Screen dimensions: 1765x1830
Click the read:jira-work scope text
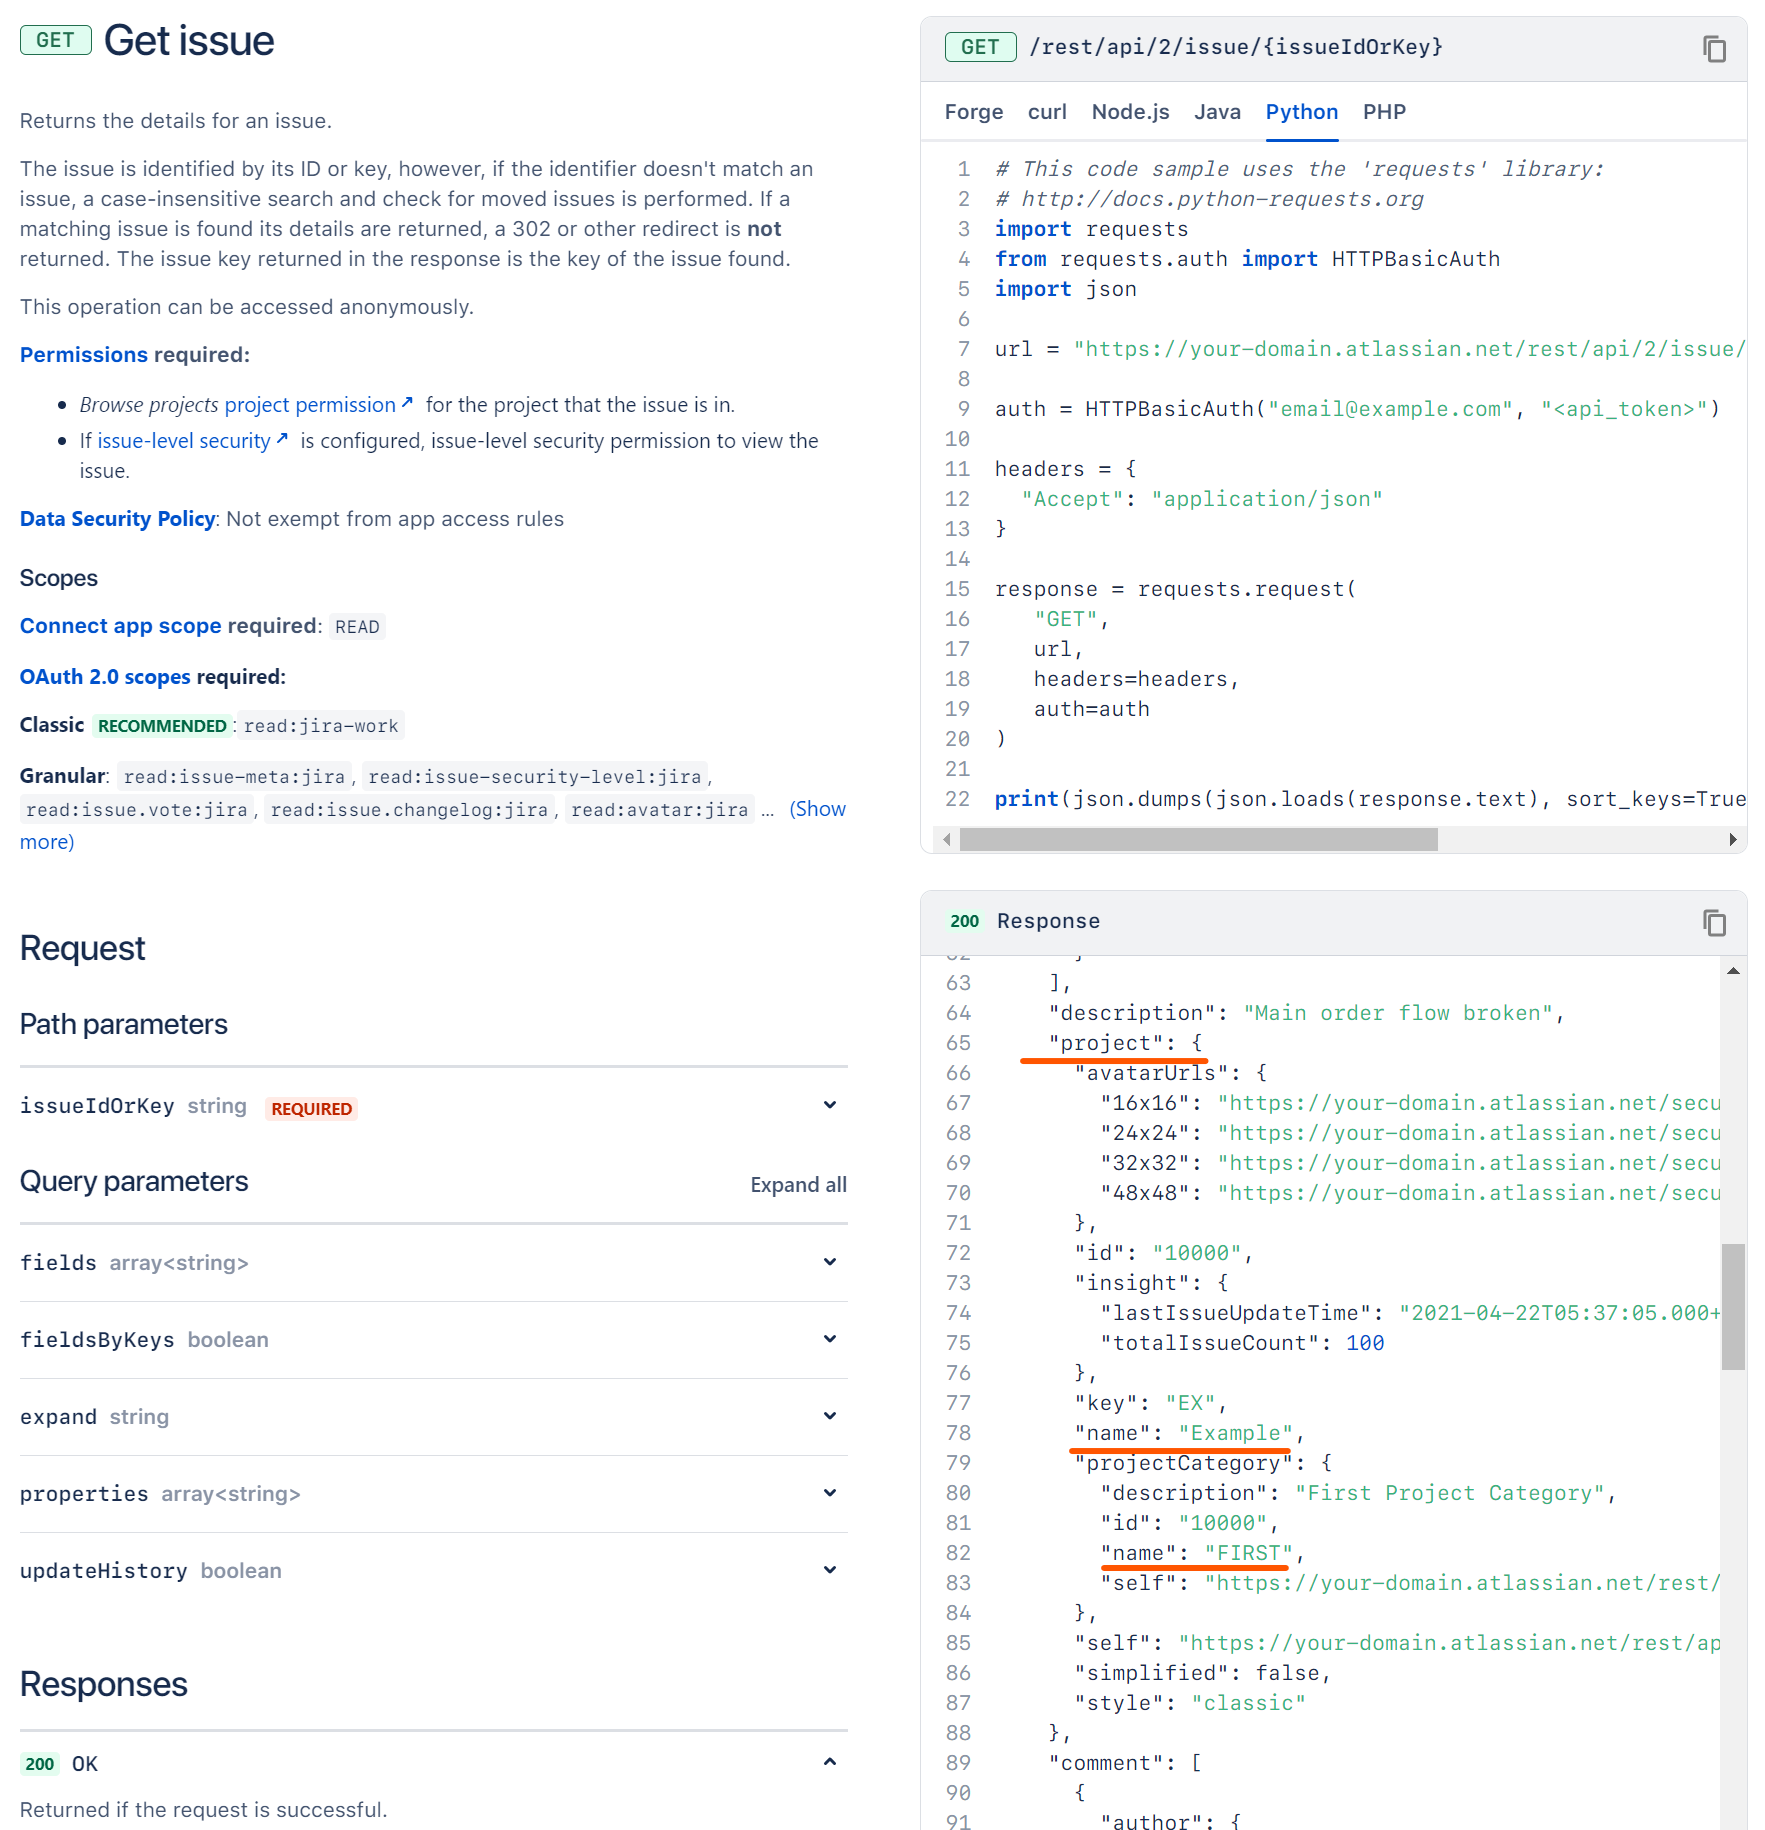point(321,726)
